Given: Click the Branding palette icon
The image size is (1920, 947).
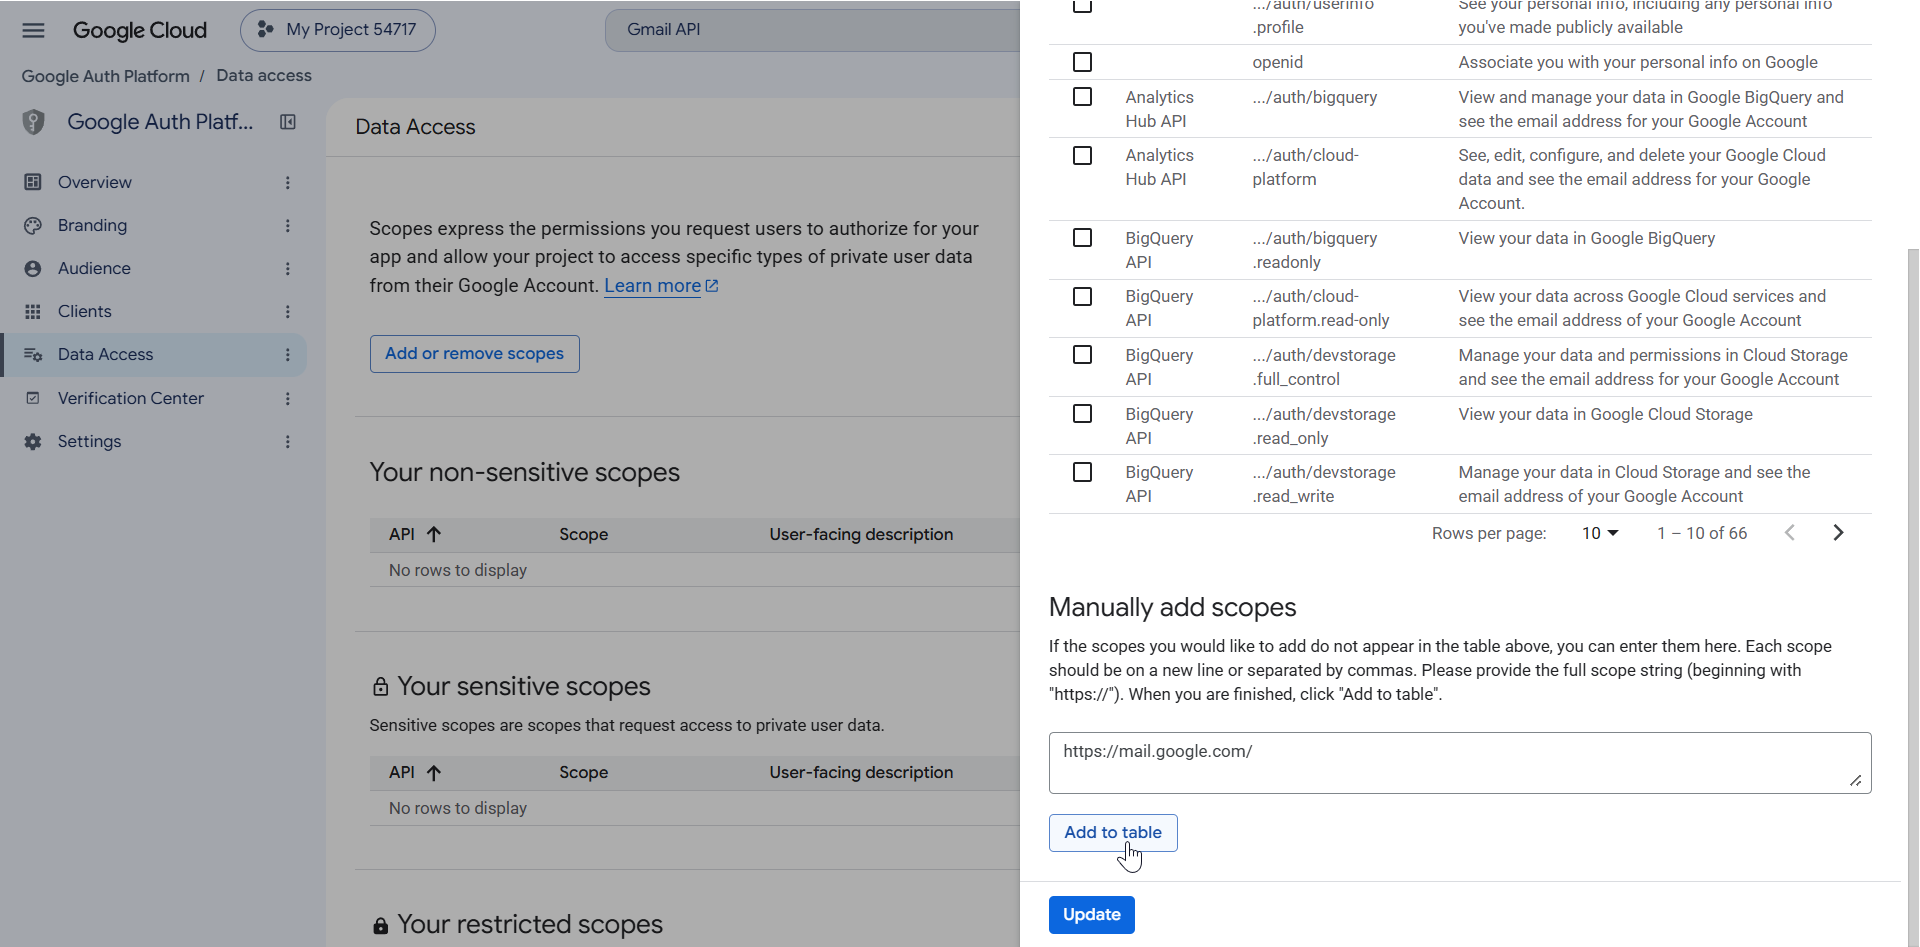Looking at the screenshot, I should [x=33, y=225].
